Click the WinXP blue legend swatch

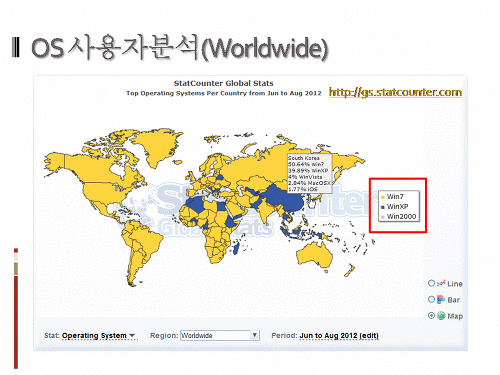point(383,207)
